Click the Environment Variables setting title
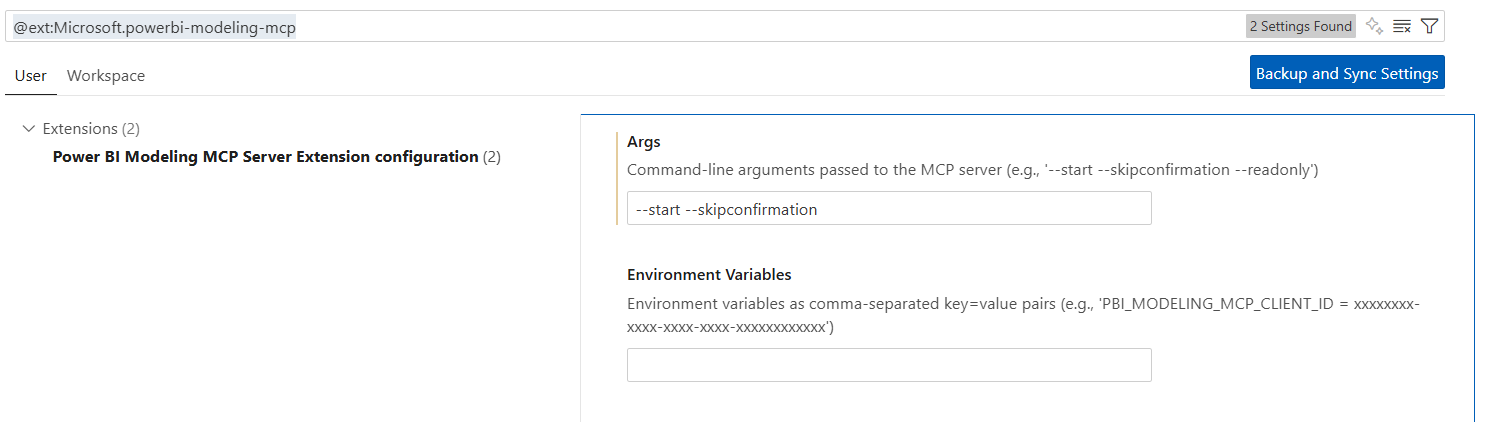1503x422 pixels. click(709, 275)
